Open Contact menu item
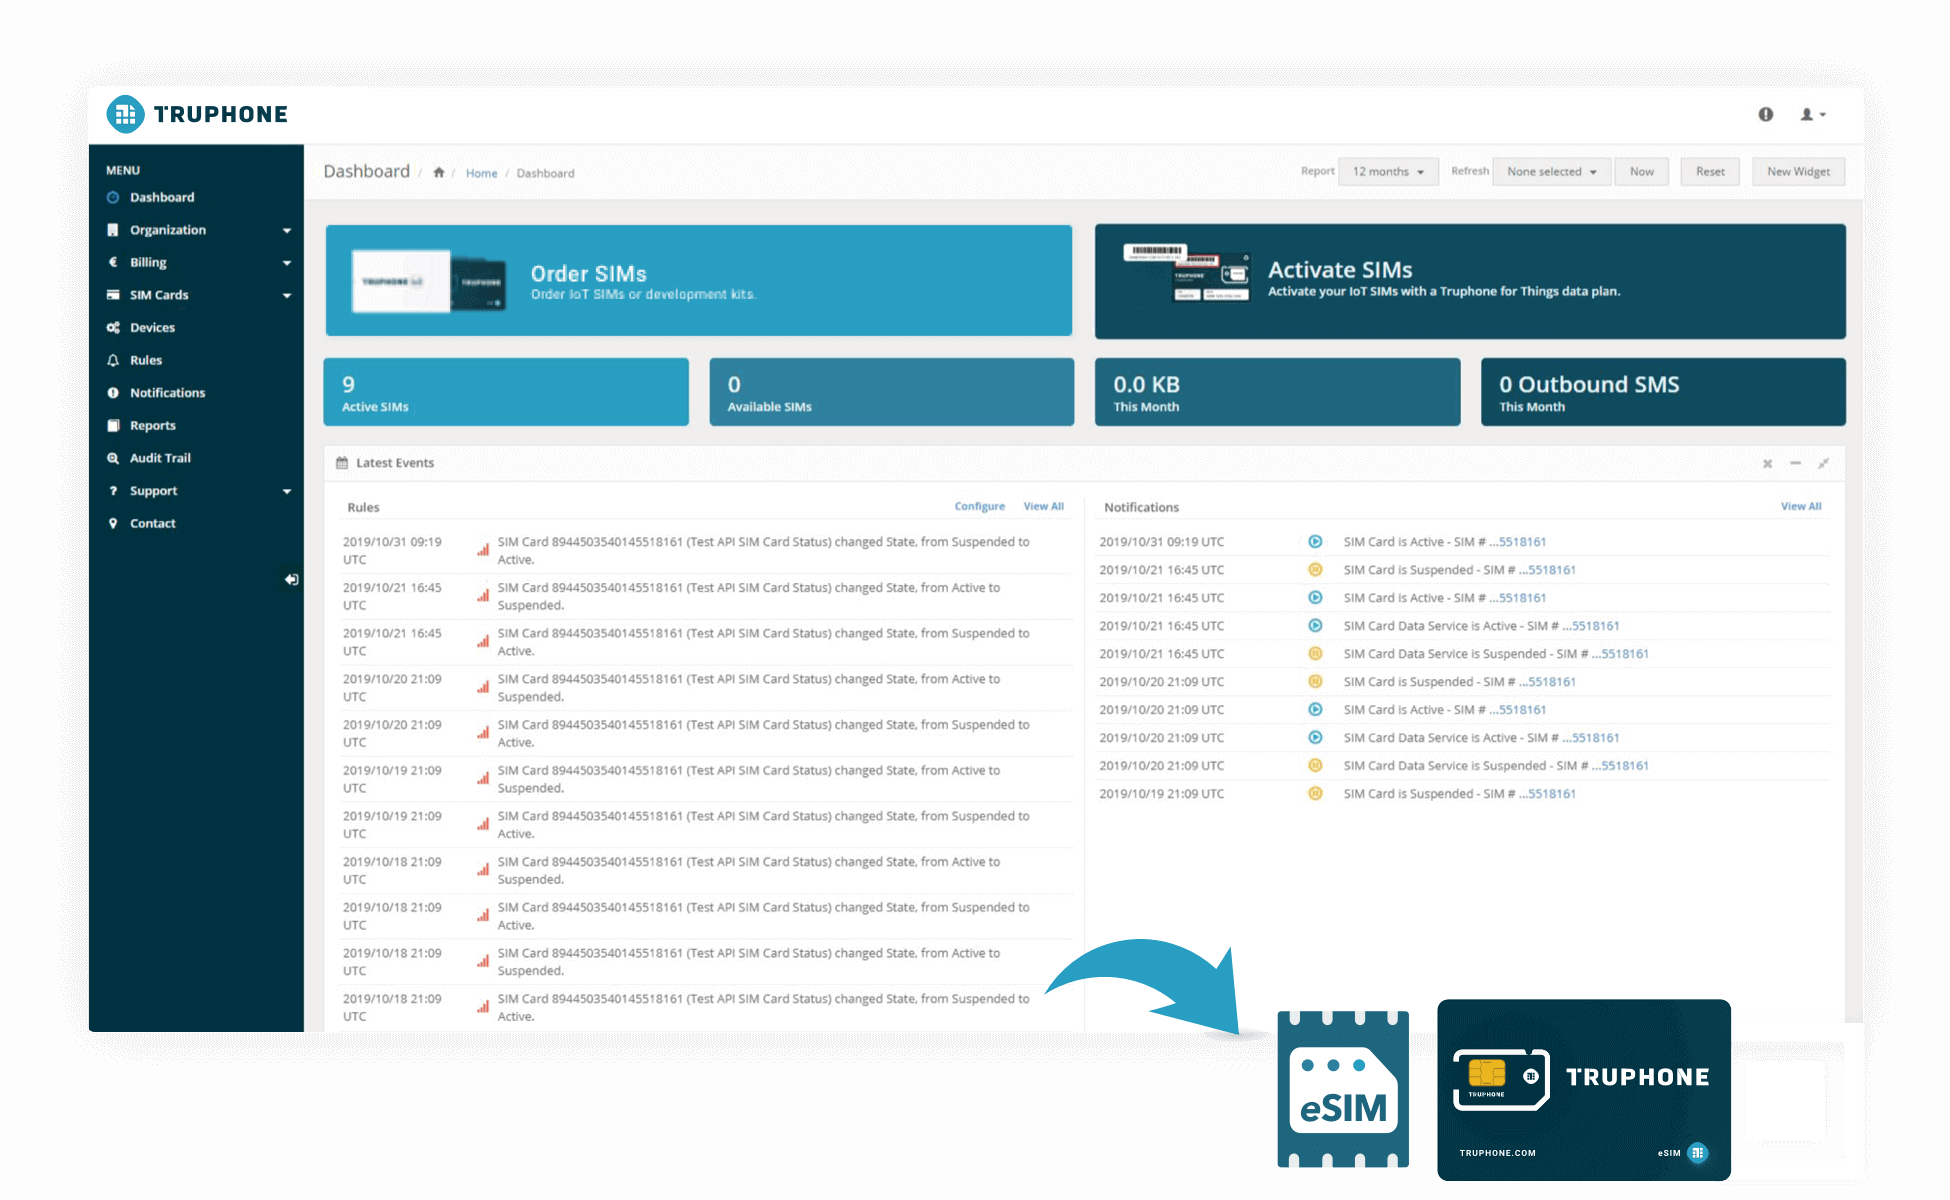The height and width of the screenshot is (1200, 1950). (153, 523)
